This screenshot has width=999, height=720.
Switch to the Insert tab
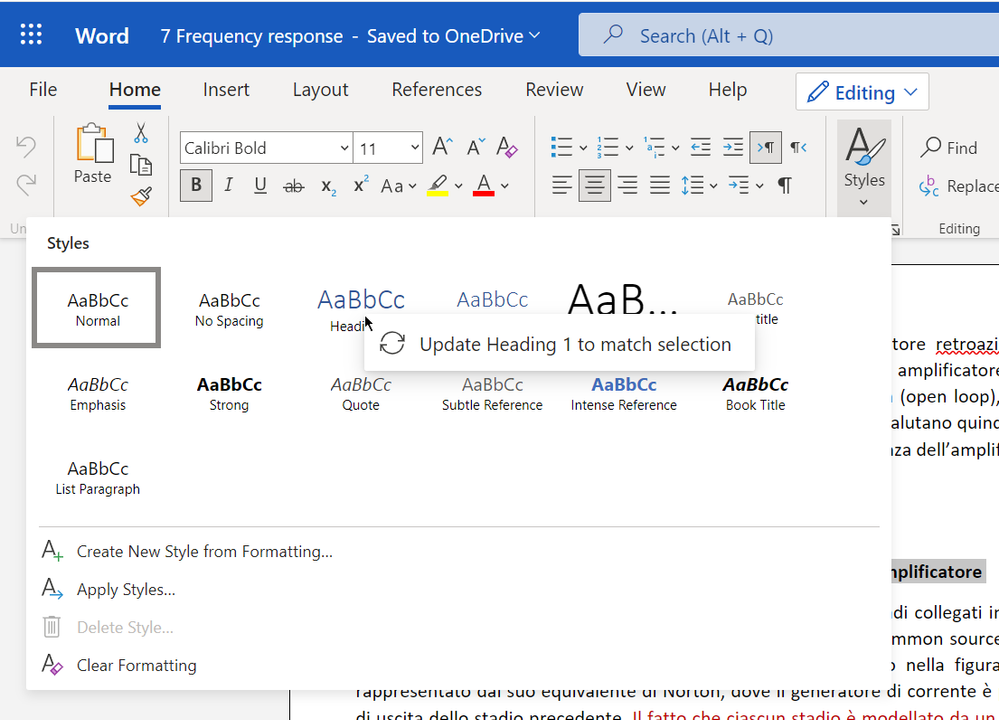point(226,90)
